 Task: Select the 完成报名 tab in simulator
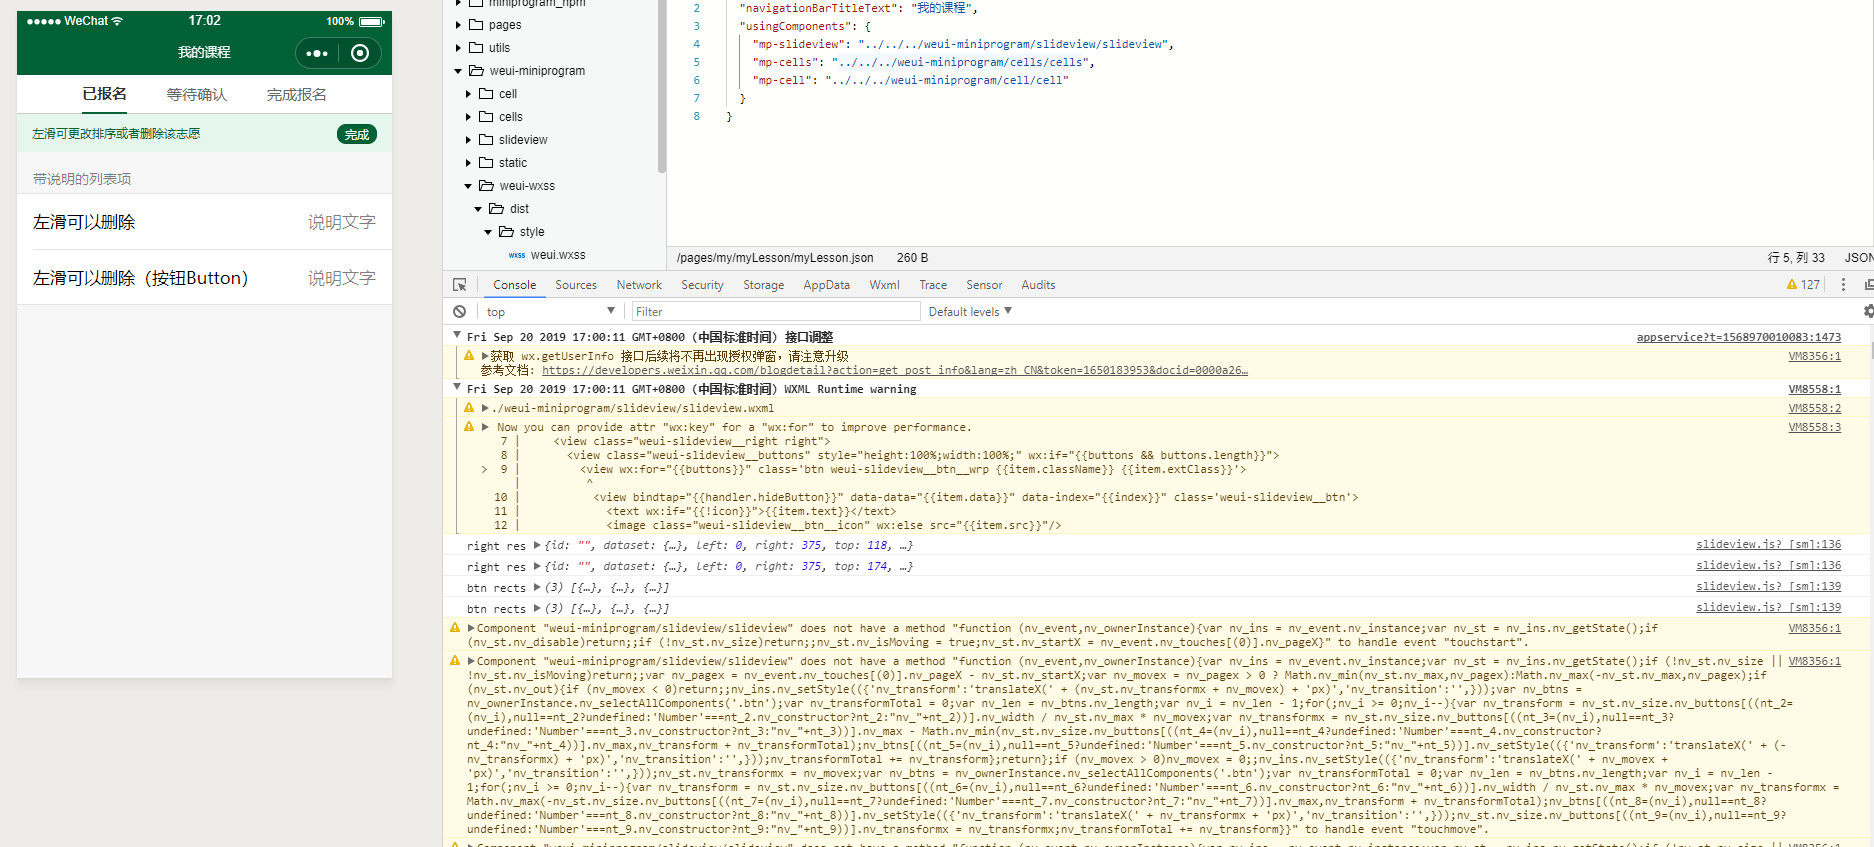pos(297,95)
